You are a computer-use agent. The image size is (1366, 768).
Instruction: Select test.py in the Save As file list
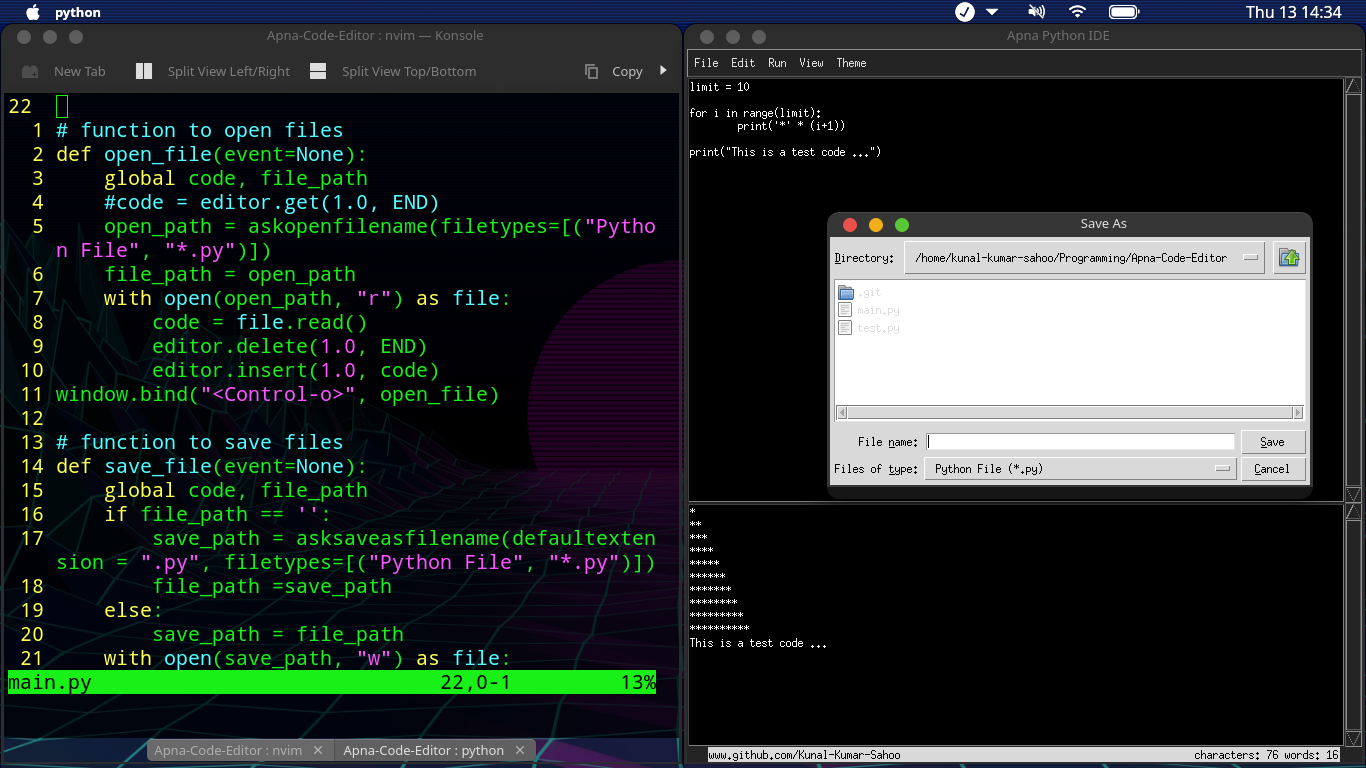click(x=868, y=328)
